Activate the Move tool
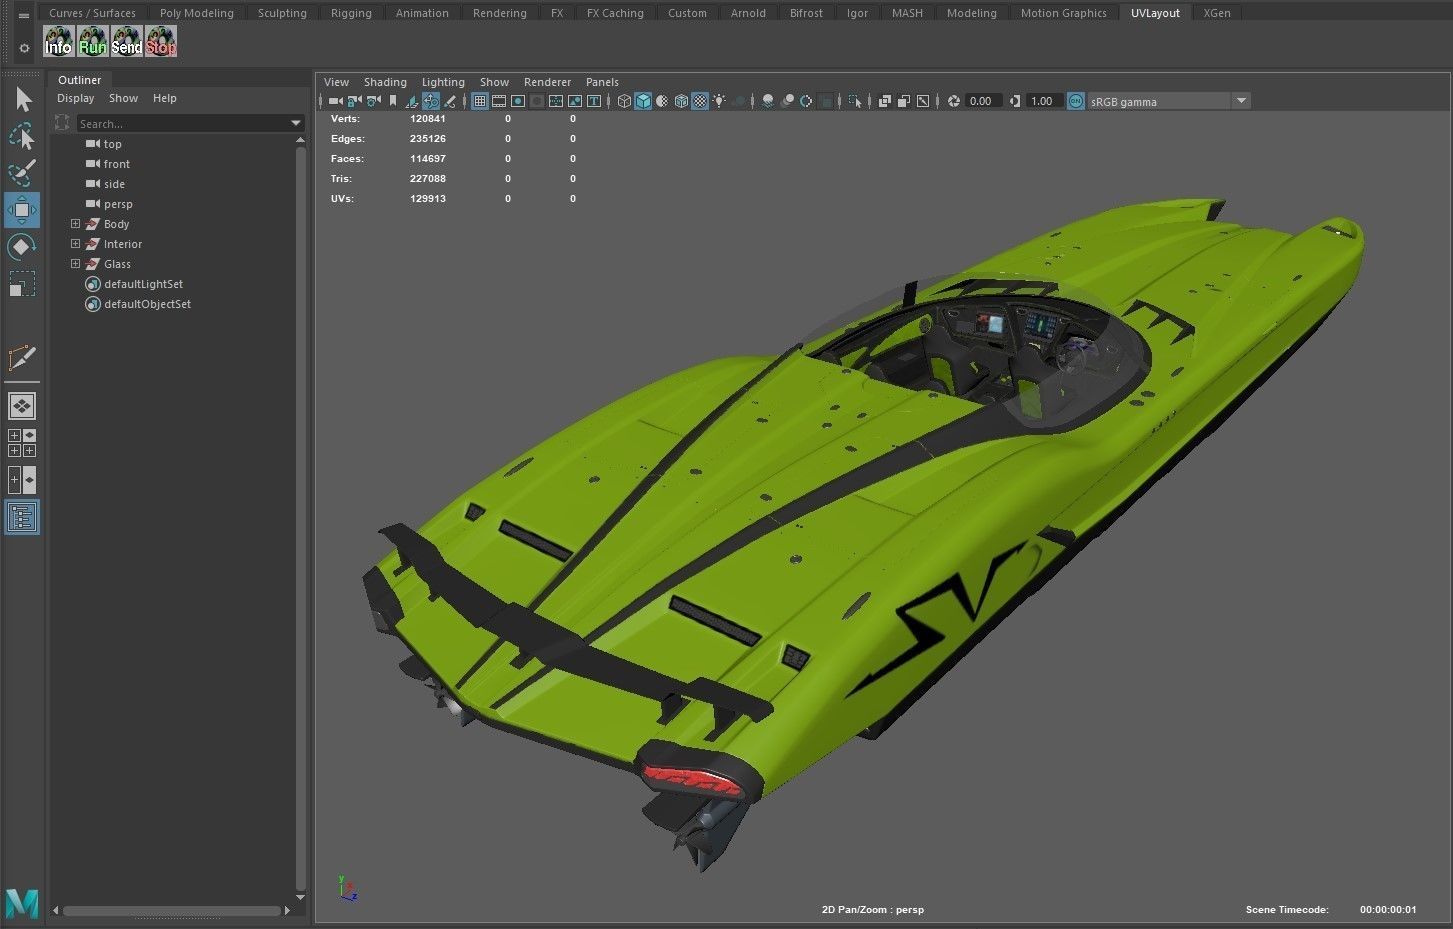1453x929 pixels. pyautogui.click(x=22, y=210)
